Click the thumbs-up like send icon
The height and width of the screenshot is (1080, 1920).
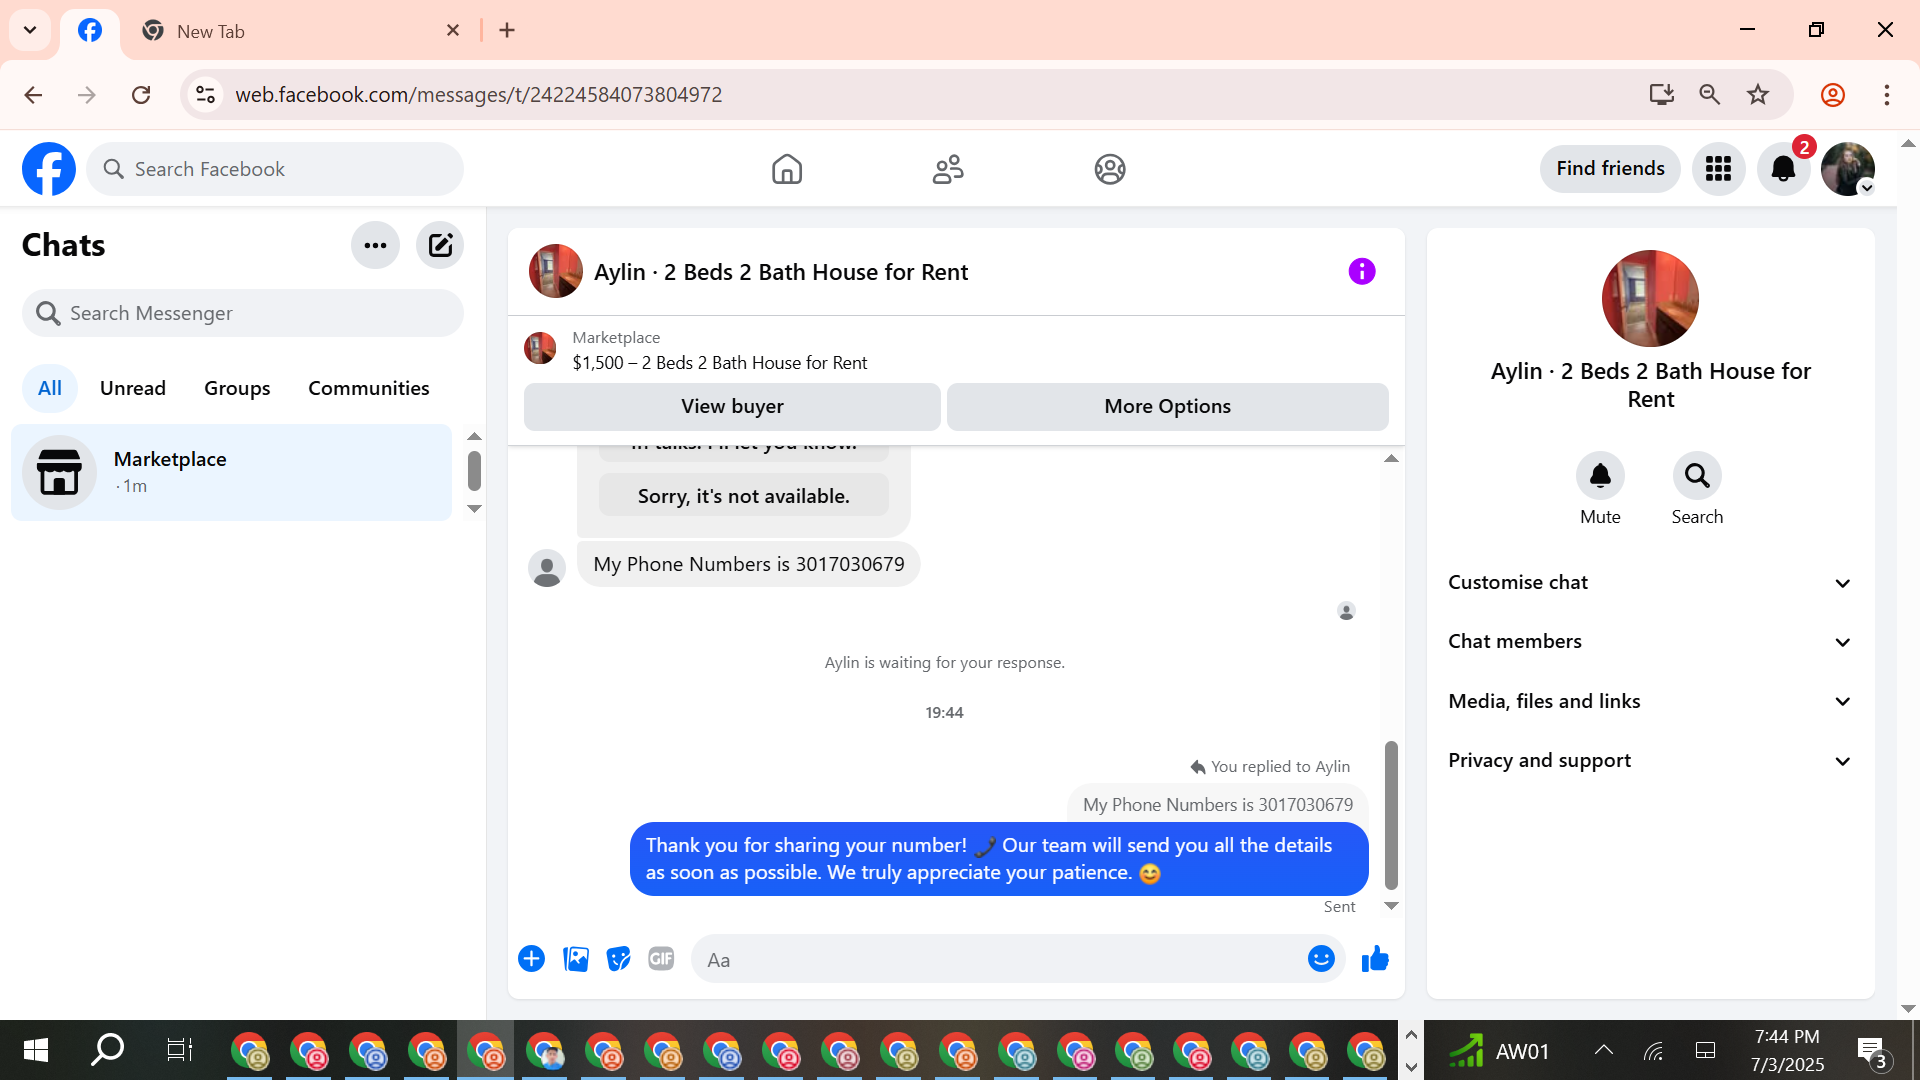point(1375,959)
